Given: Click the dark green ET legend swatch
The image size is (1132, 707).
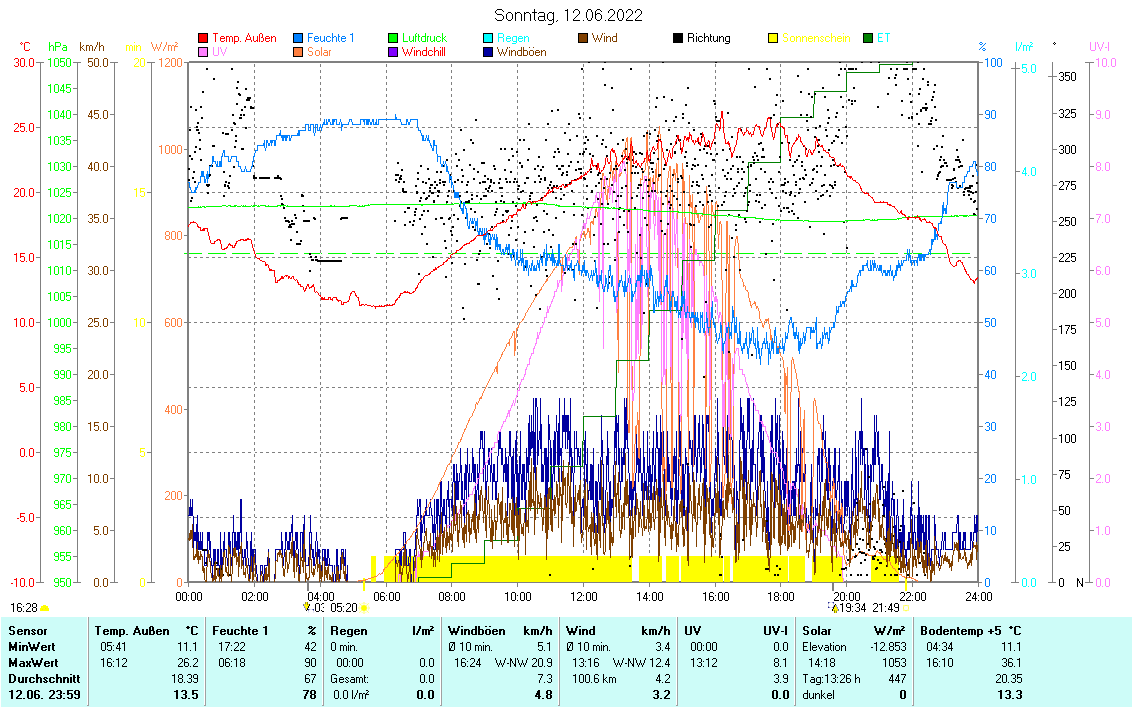Looking at the screenshot, I should 868,38.
